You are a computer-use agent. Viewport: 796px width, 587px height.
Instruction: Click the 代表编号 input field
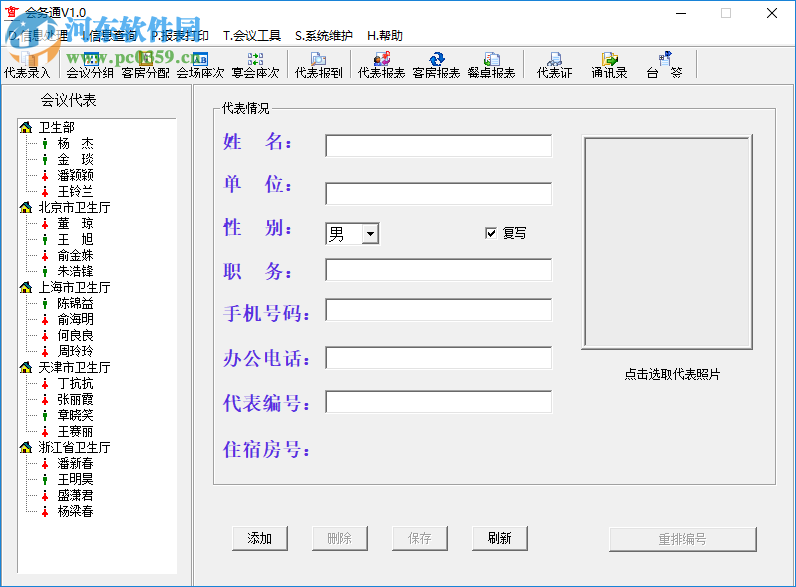(x=439, y=402)
